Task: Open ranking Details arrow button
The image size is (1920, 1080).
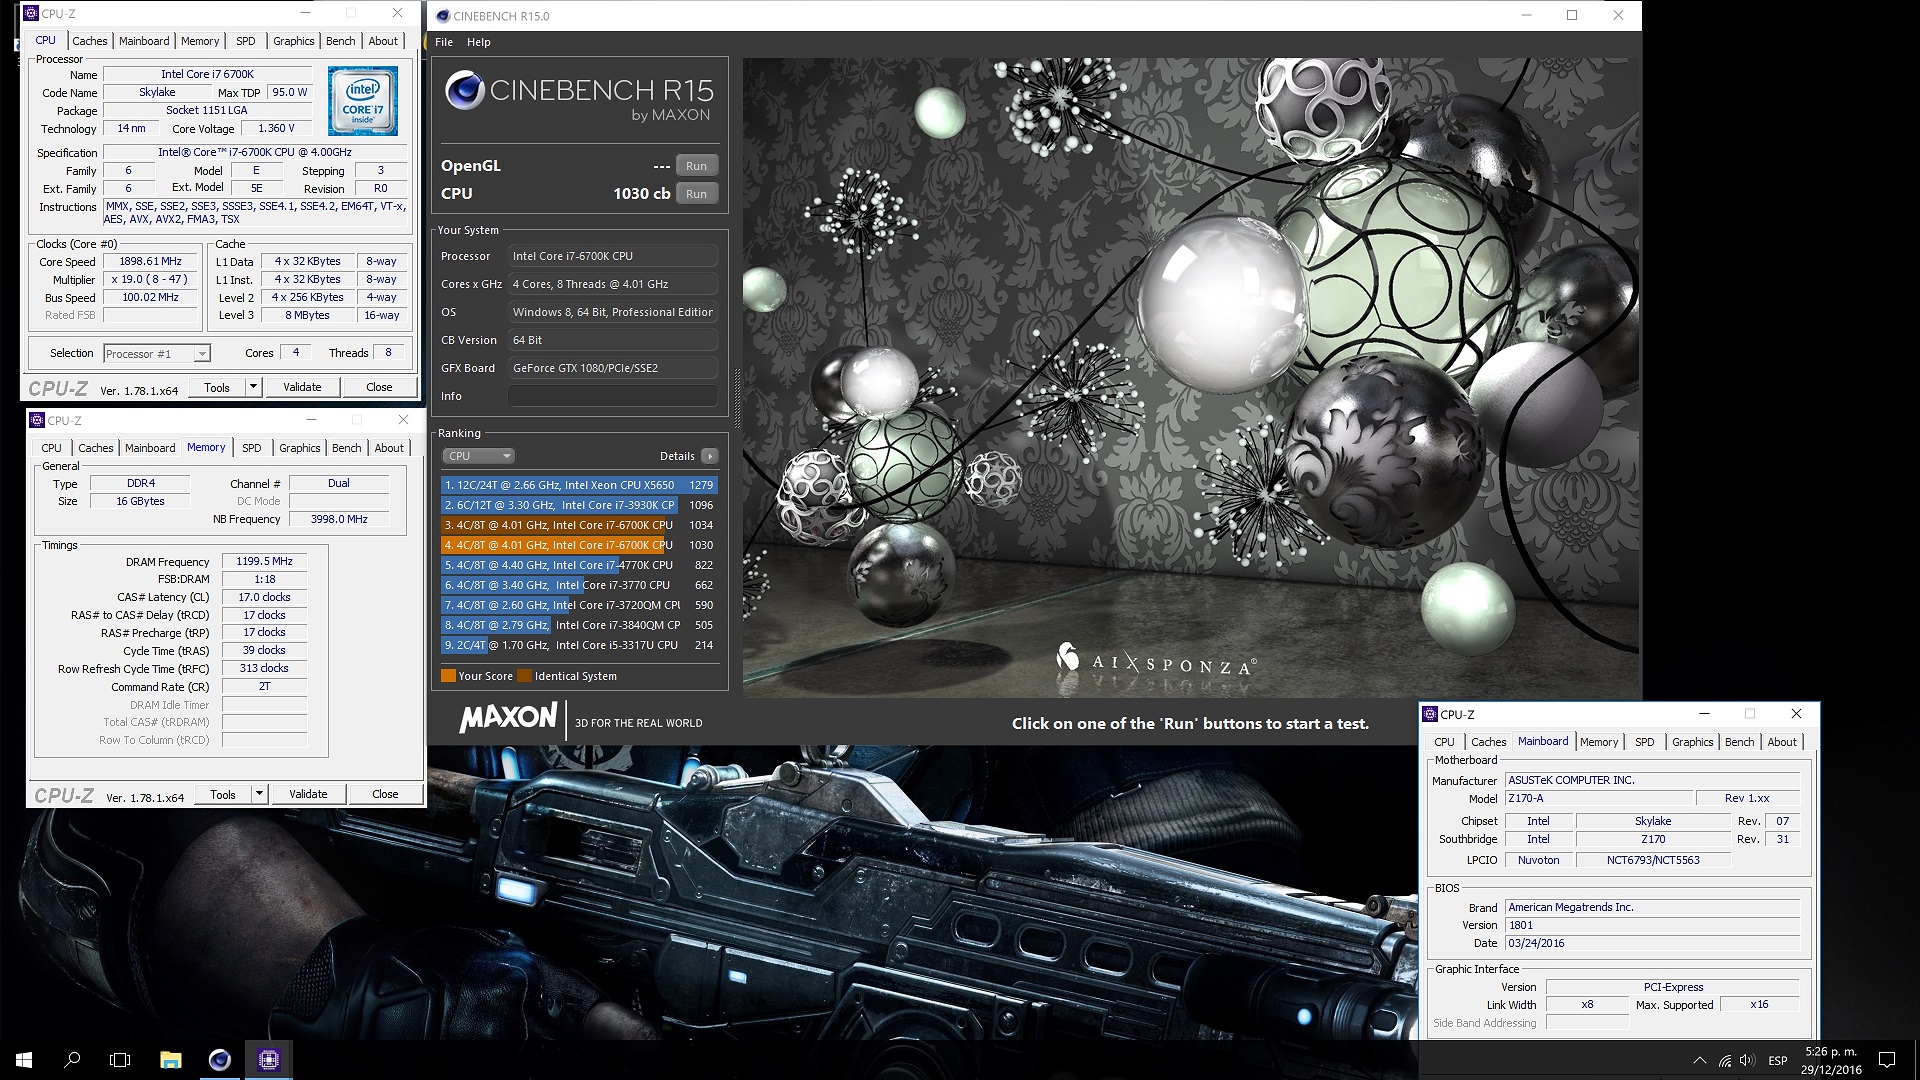Action: tap(709, 456)
